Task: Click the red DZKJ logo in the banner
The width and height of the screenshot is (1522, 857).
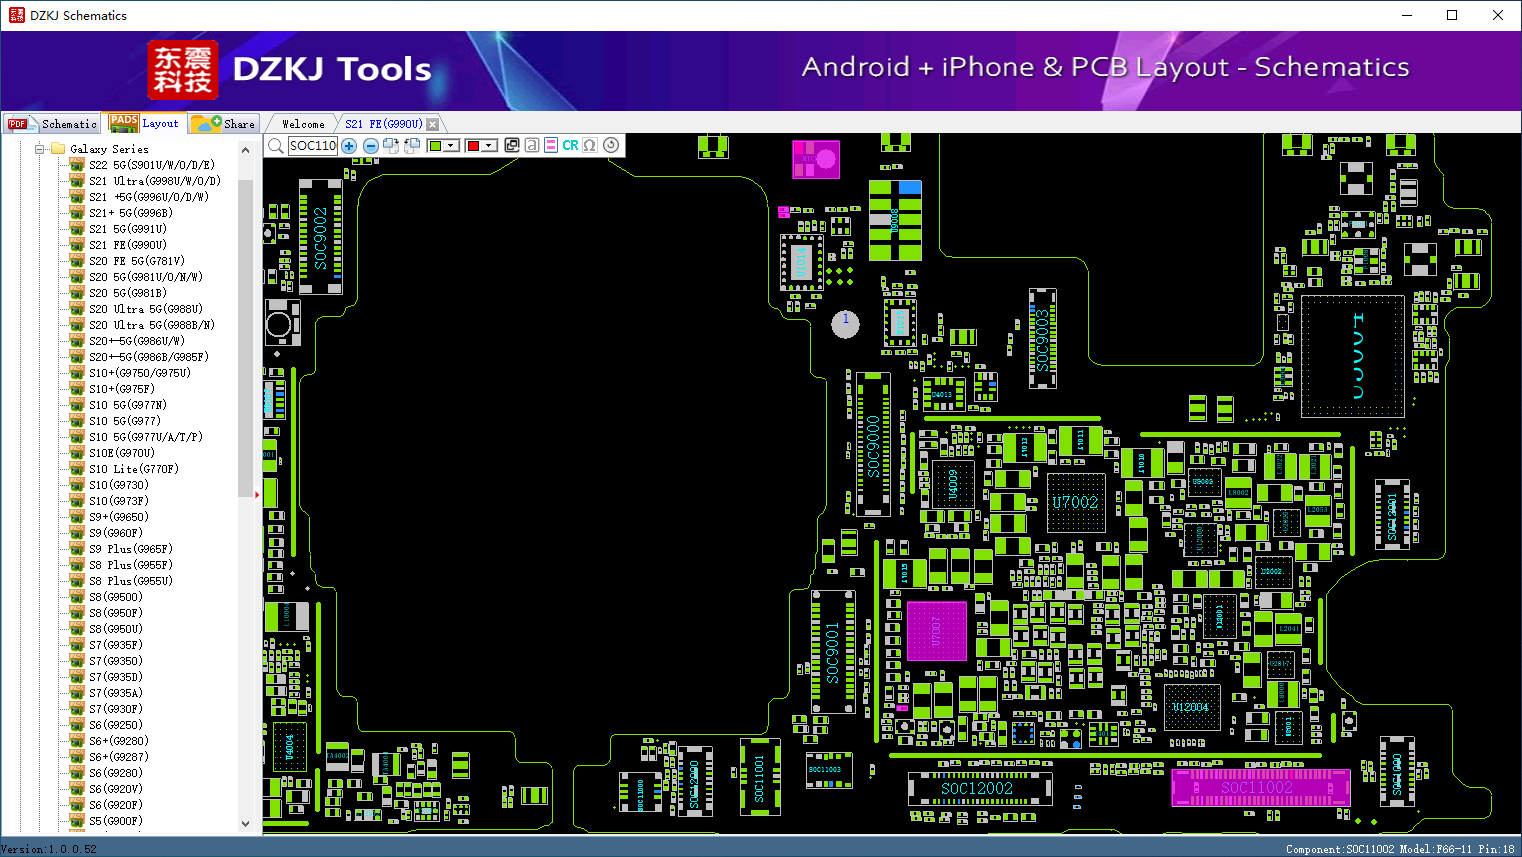Action: (x=182, y=70)
